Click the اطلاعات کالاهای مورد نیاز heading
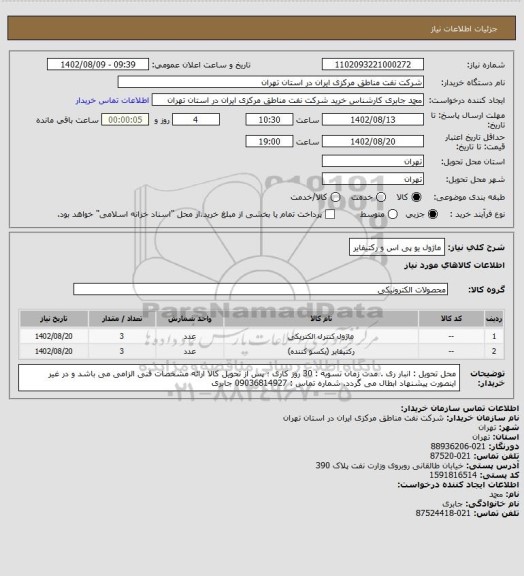 point(454,265)
